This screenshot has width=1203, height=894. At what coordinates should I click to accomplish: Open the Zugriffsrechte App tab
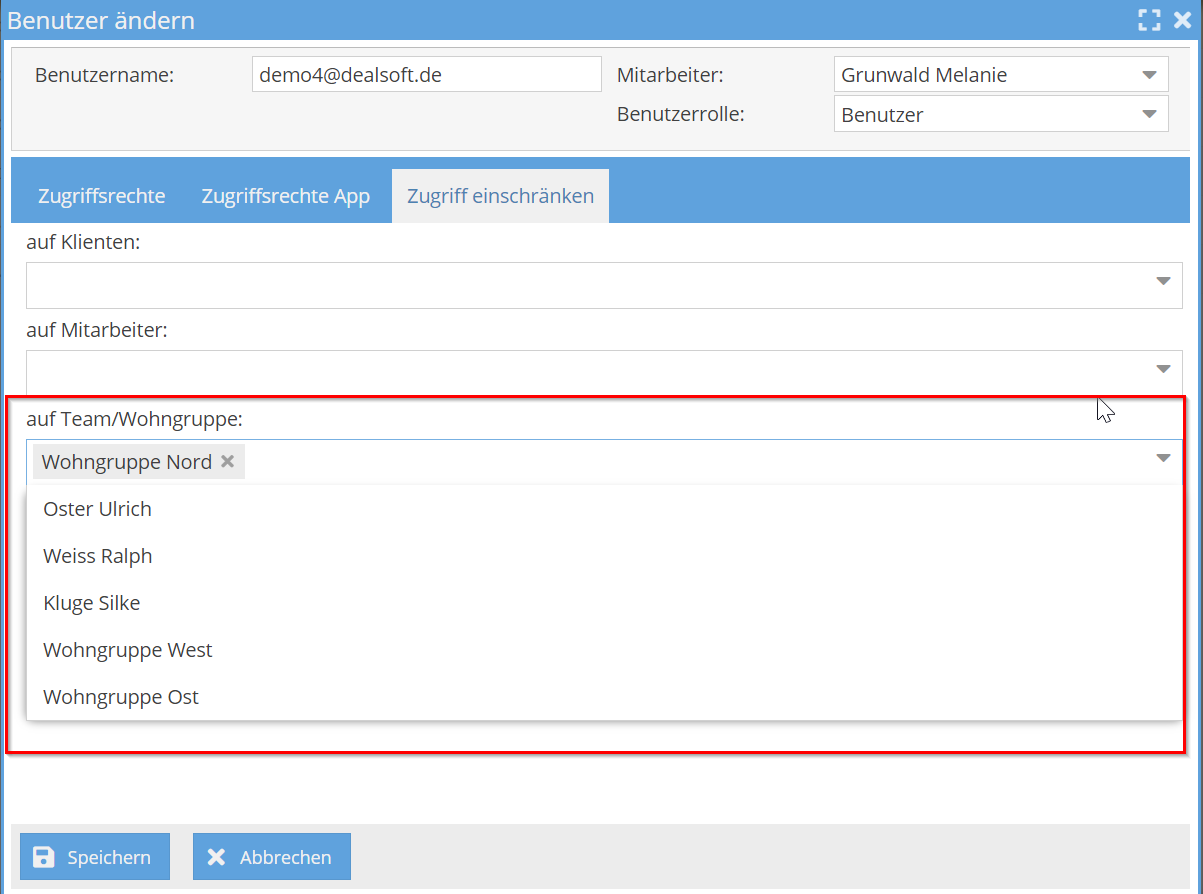click(x=285, y=196)
